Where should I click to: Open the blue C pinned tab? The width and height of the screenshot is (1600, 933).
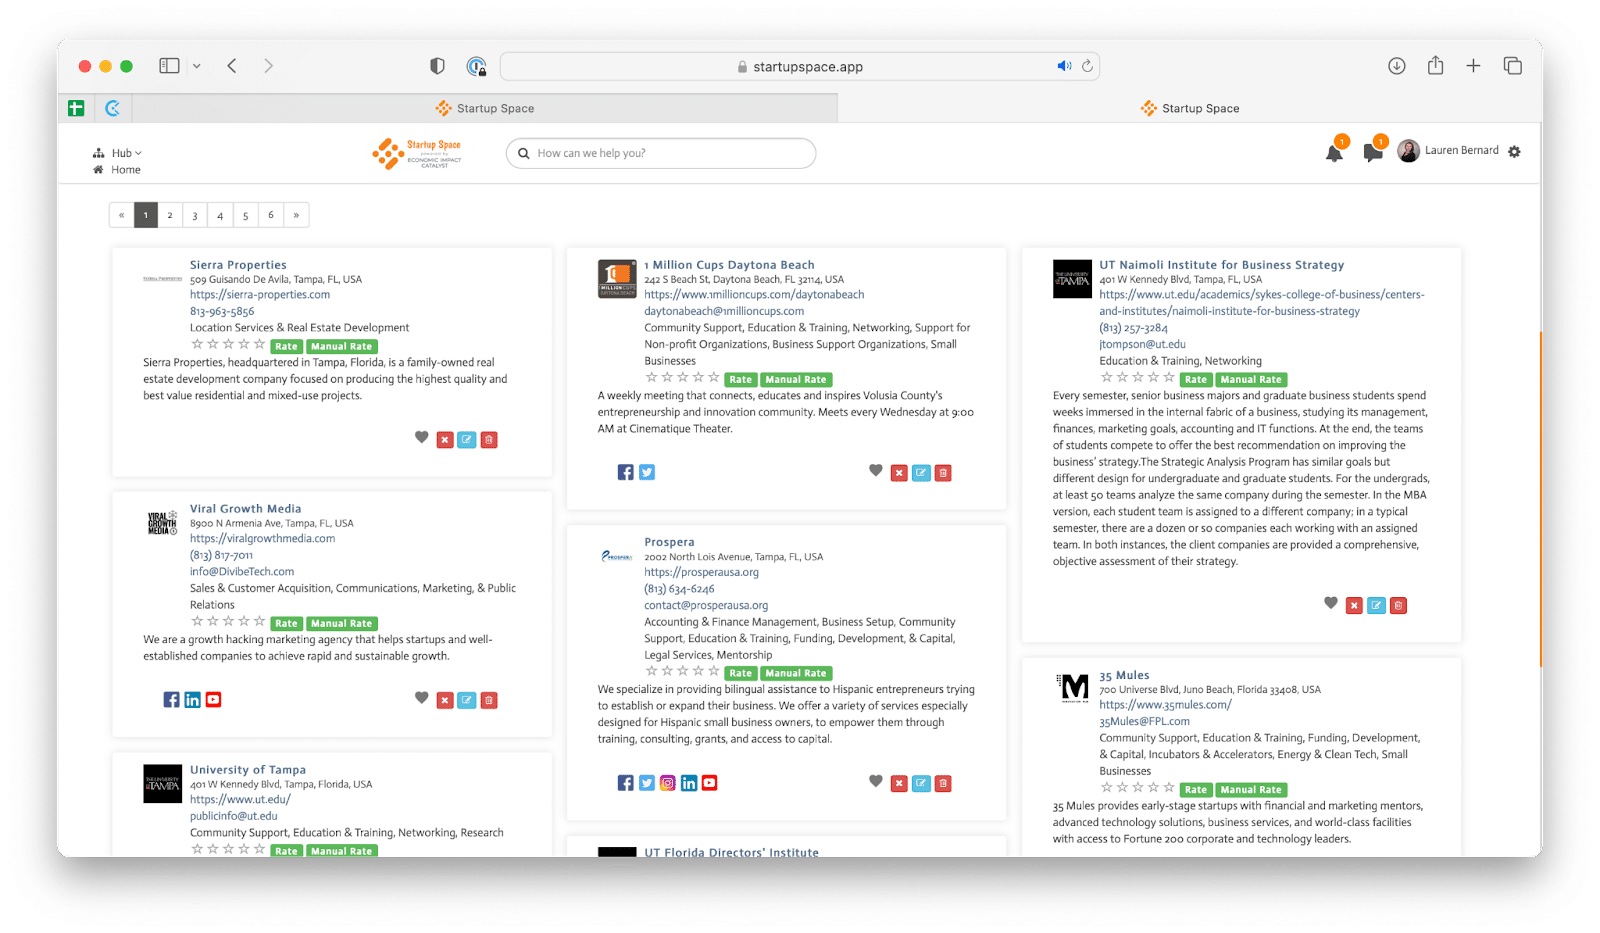[113, 108]
